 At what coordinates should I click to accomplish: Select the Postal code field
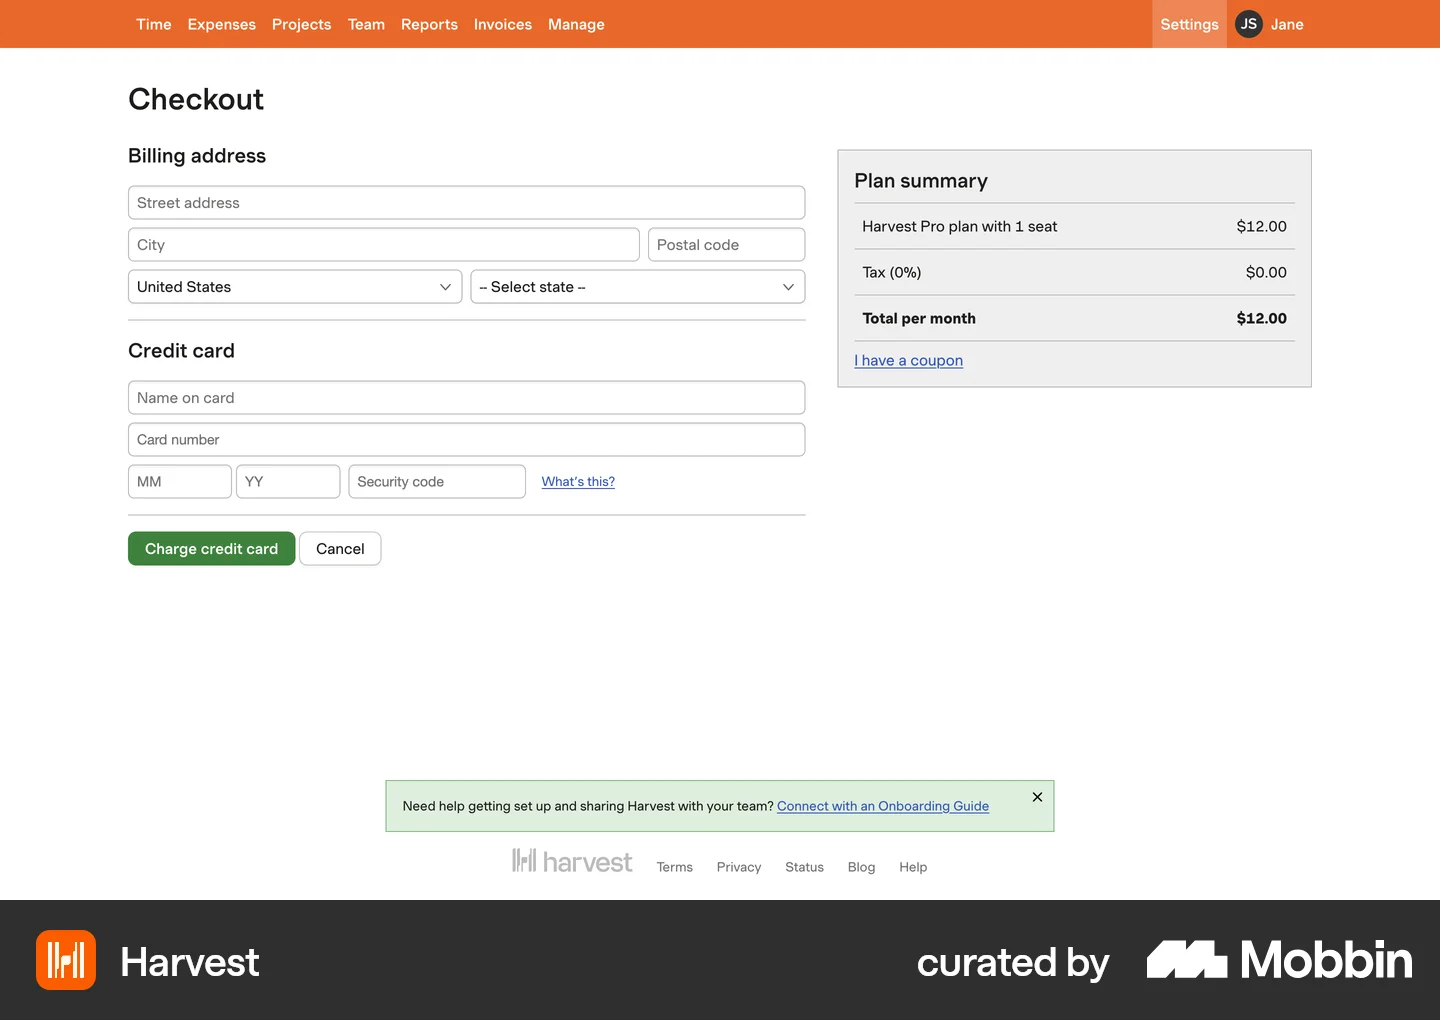click(x=727, y=245)
